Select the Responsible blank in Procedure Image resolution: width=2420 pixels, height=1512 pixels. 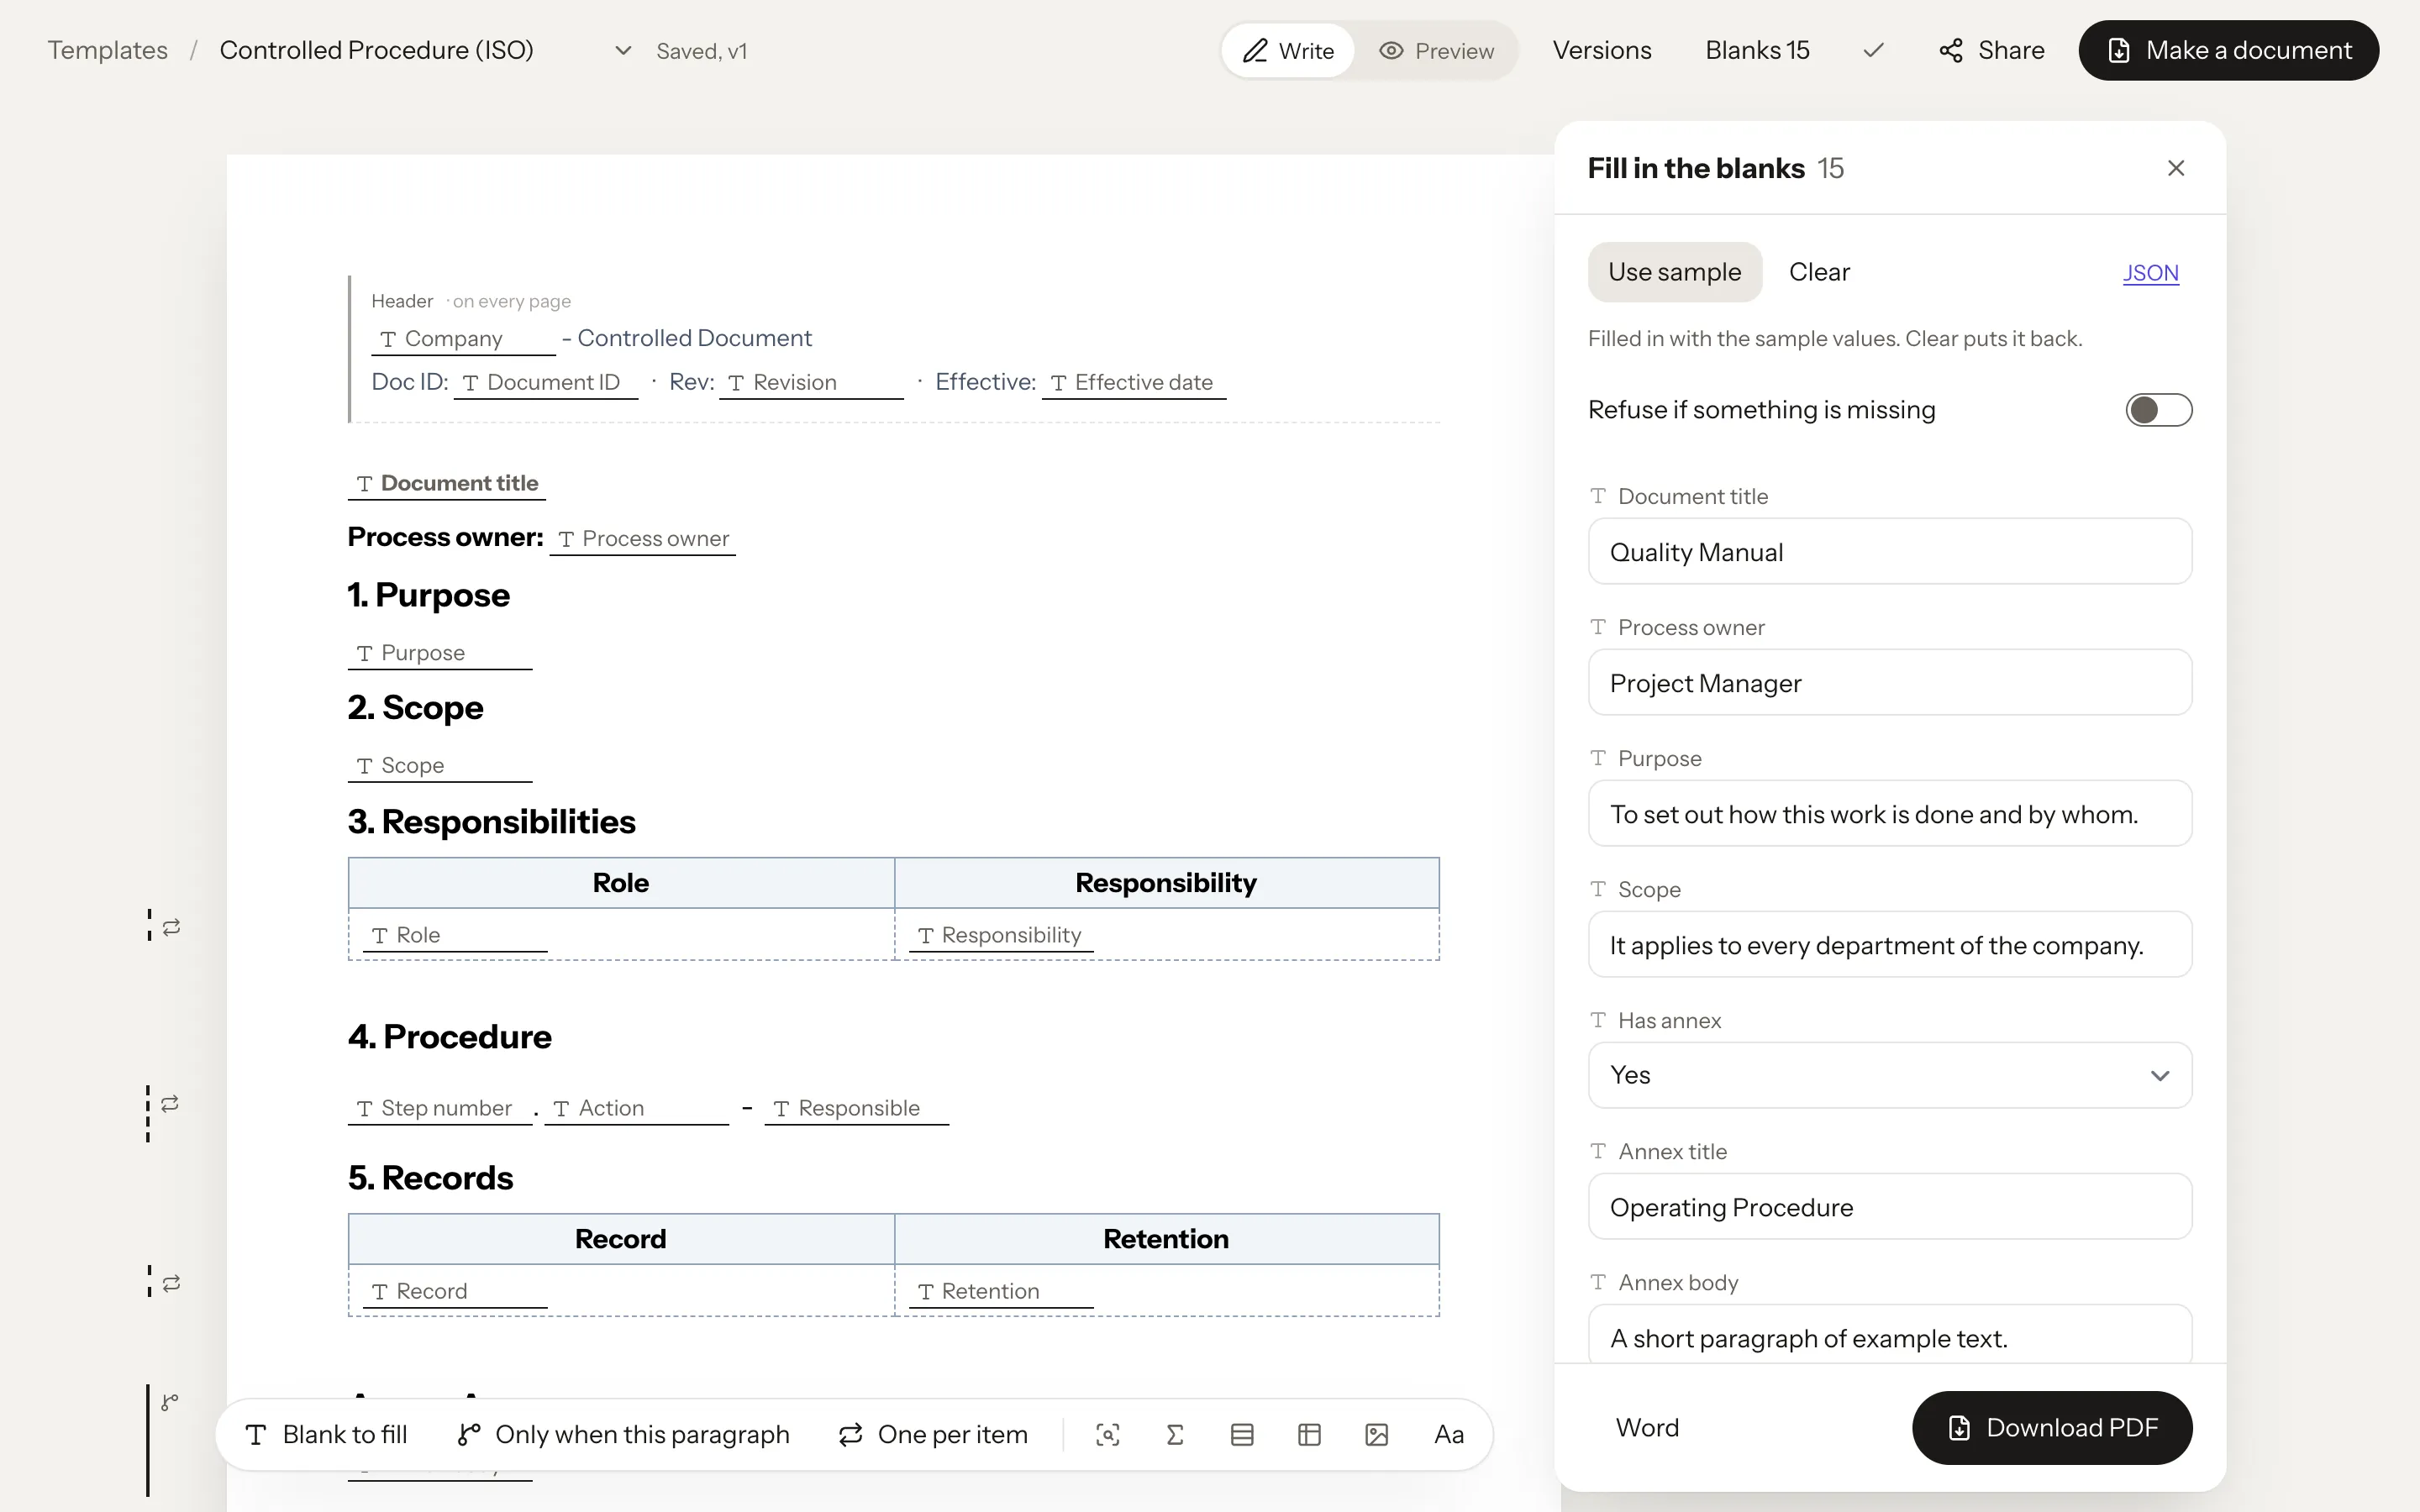coord(856,1109)
